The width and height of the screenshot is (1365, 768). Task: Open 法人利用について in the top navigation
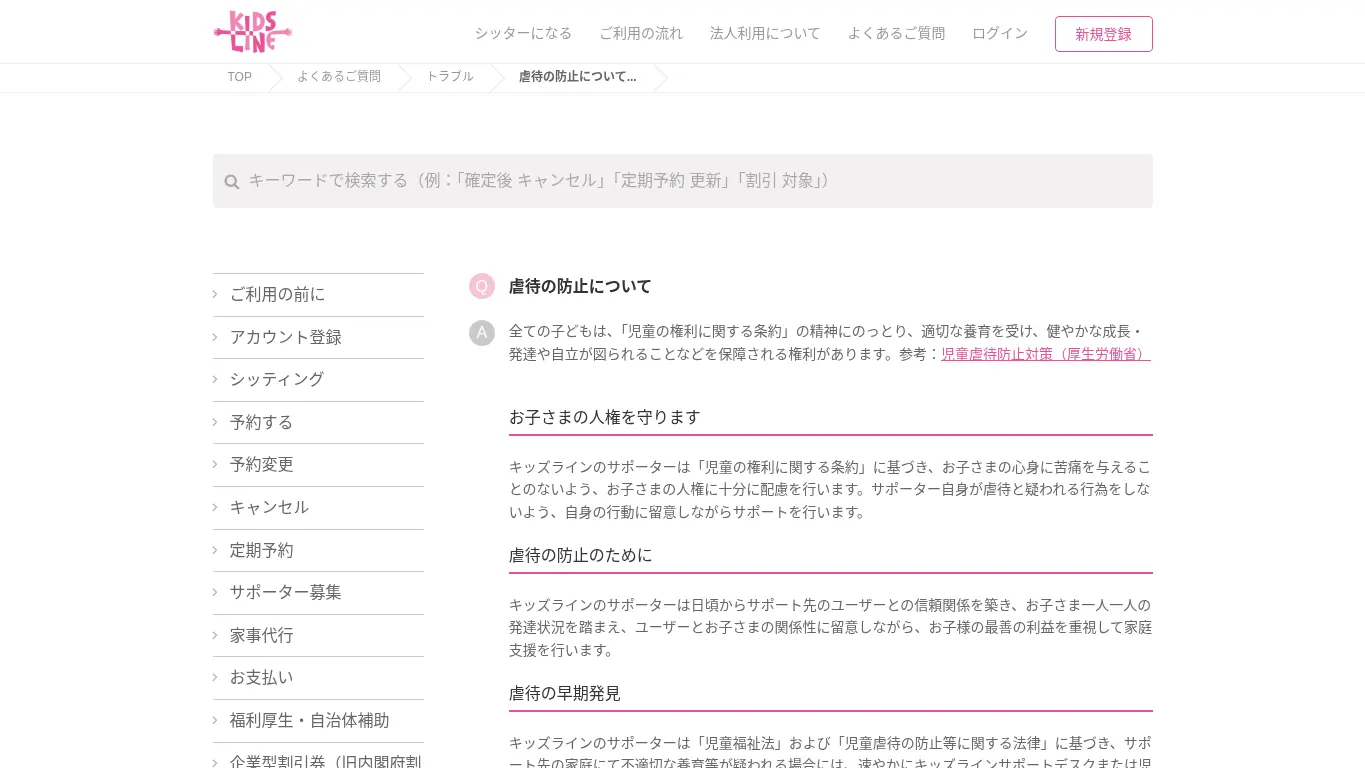click(x=765, y=33)
